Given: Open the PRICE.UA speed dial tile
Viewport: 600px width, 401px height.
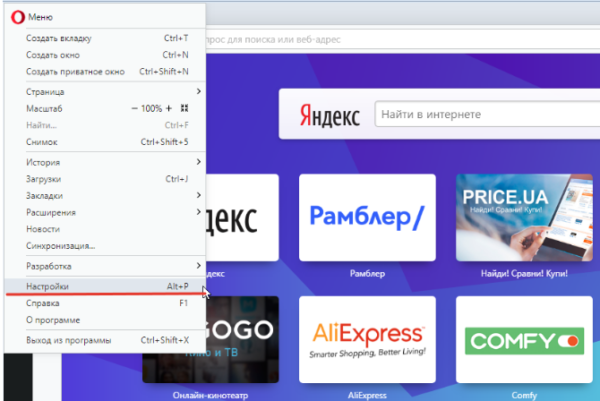Looking at the screenshot, I should tap(524, 217).
